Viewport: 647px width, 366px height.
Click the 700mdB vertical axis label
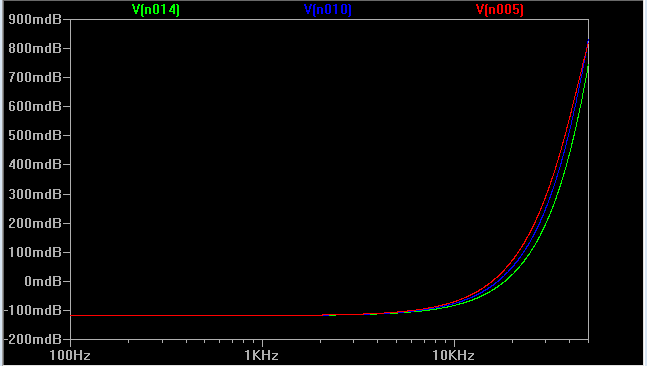pyautogui.click(x=35, y=77)
